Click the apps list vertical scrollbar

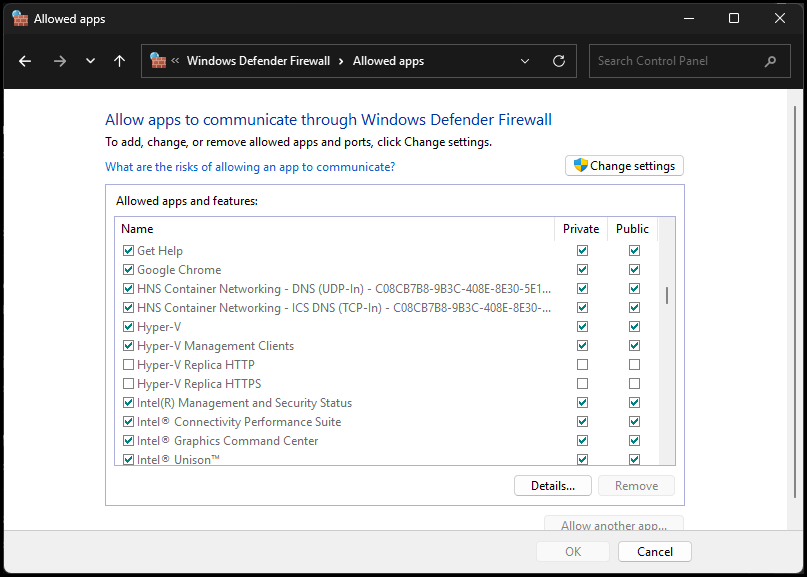(667, 296)
